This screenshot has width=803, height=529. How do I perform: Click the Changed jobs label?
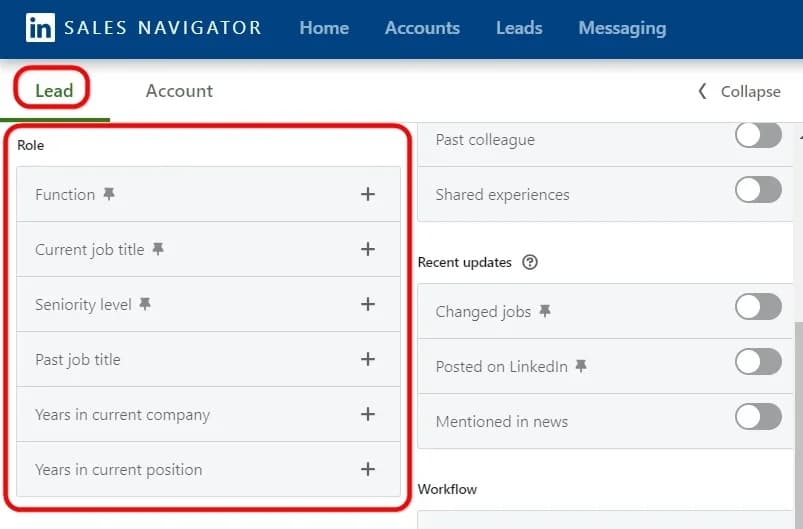pyautogui.click(x=483, y=312)
